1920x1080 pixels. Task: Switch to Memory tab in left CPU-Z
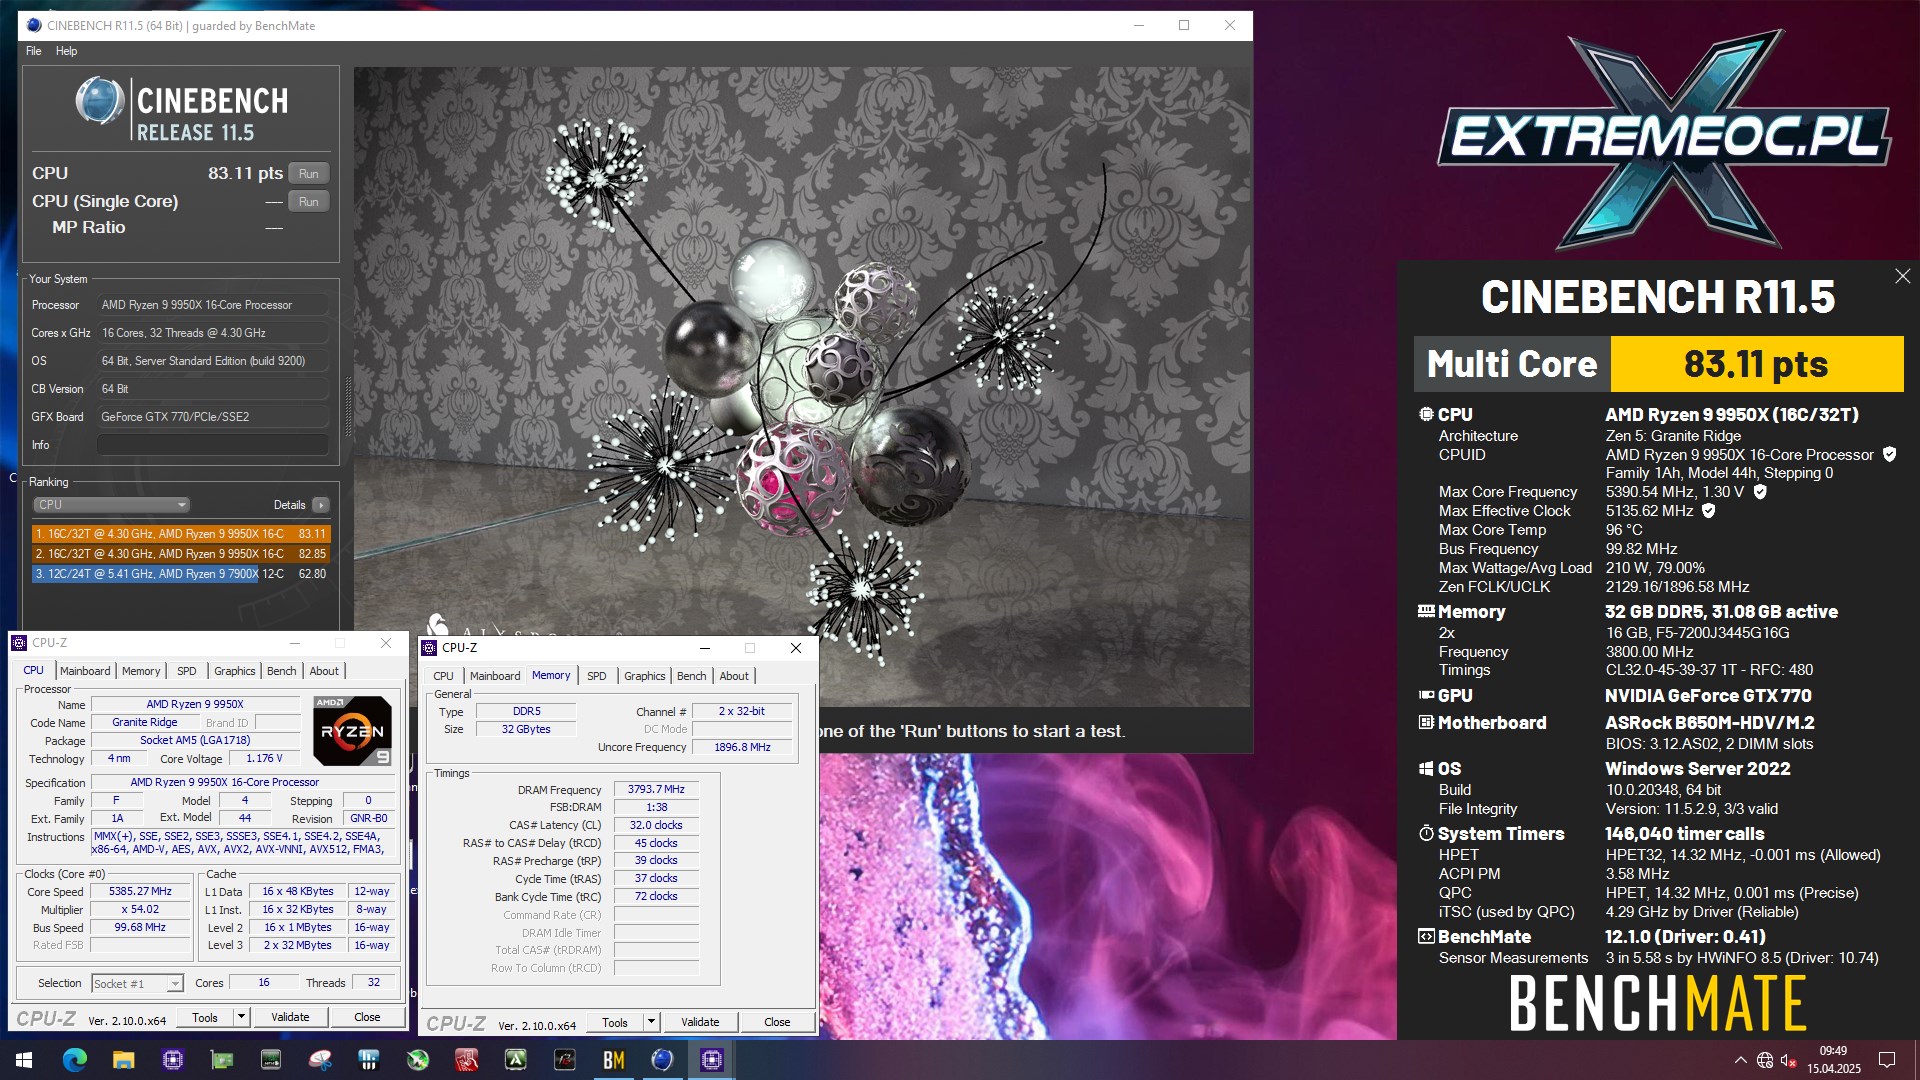tap(141, 671)
